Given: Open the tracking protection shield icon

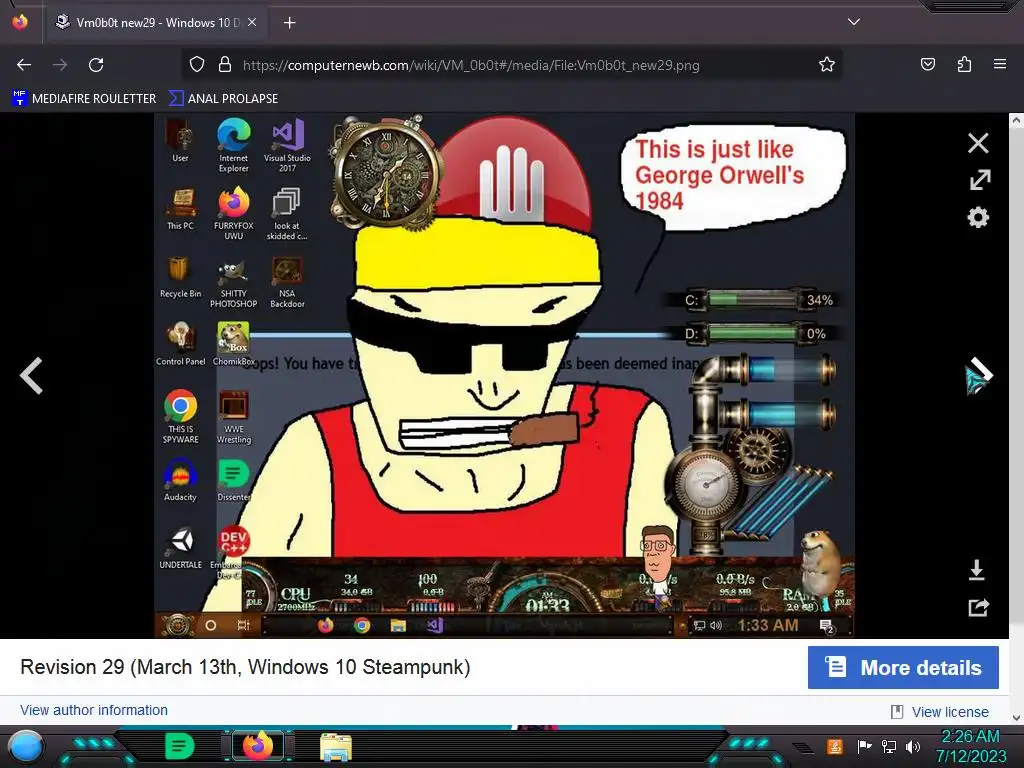Looking at the screenshot, I should pos(197,65).
